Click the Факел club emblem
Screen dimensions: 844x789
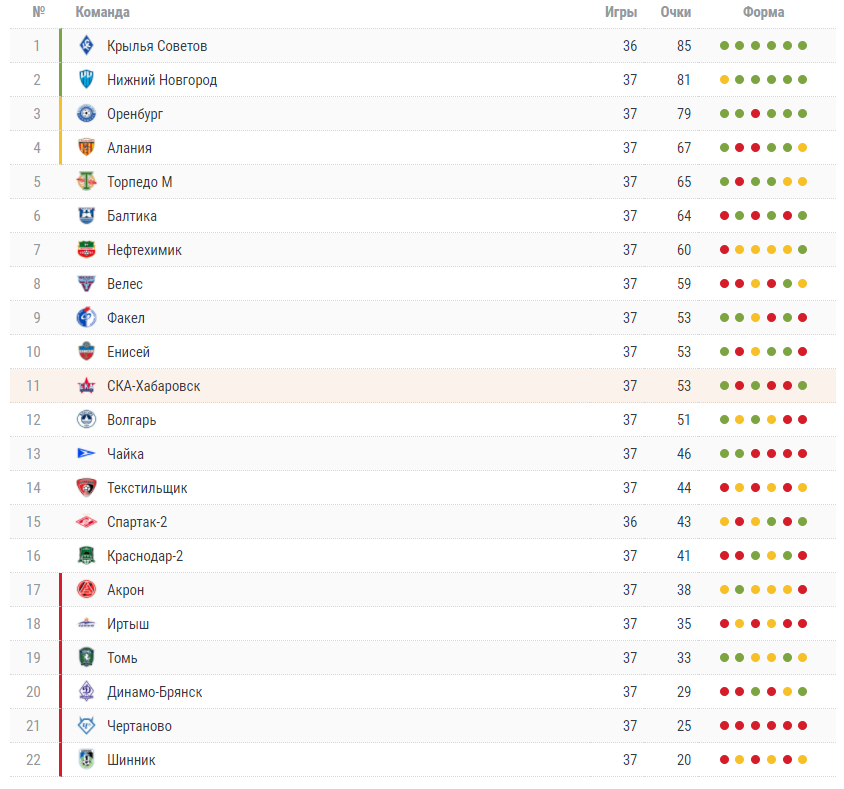coord(86,318)
